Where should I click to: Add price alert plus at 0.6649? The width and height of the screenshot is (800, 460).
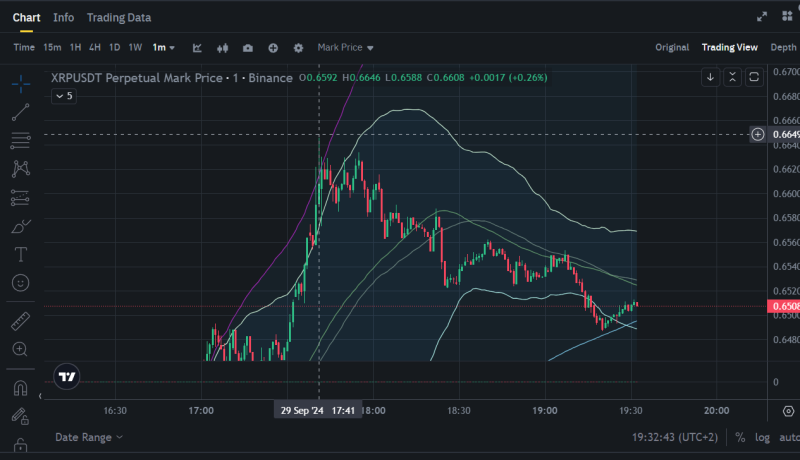(x=758, y=135)
